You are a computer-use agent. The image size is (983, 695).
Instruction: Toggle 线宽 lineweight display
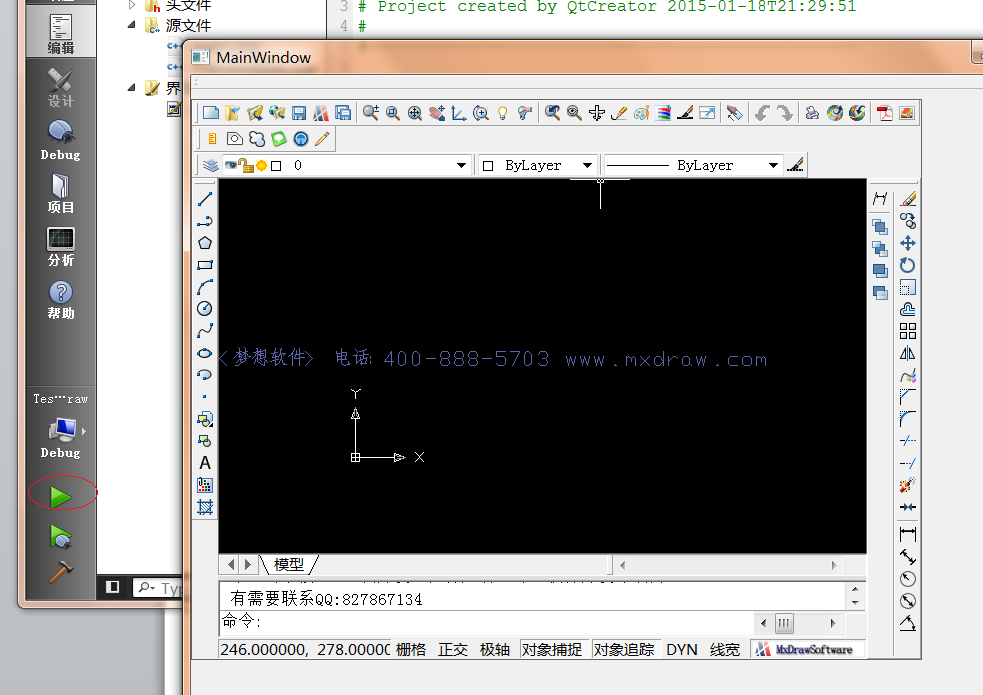[725, 650]
